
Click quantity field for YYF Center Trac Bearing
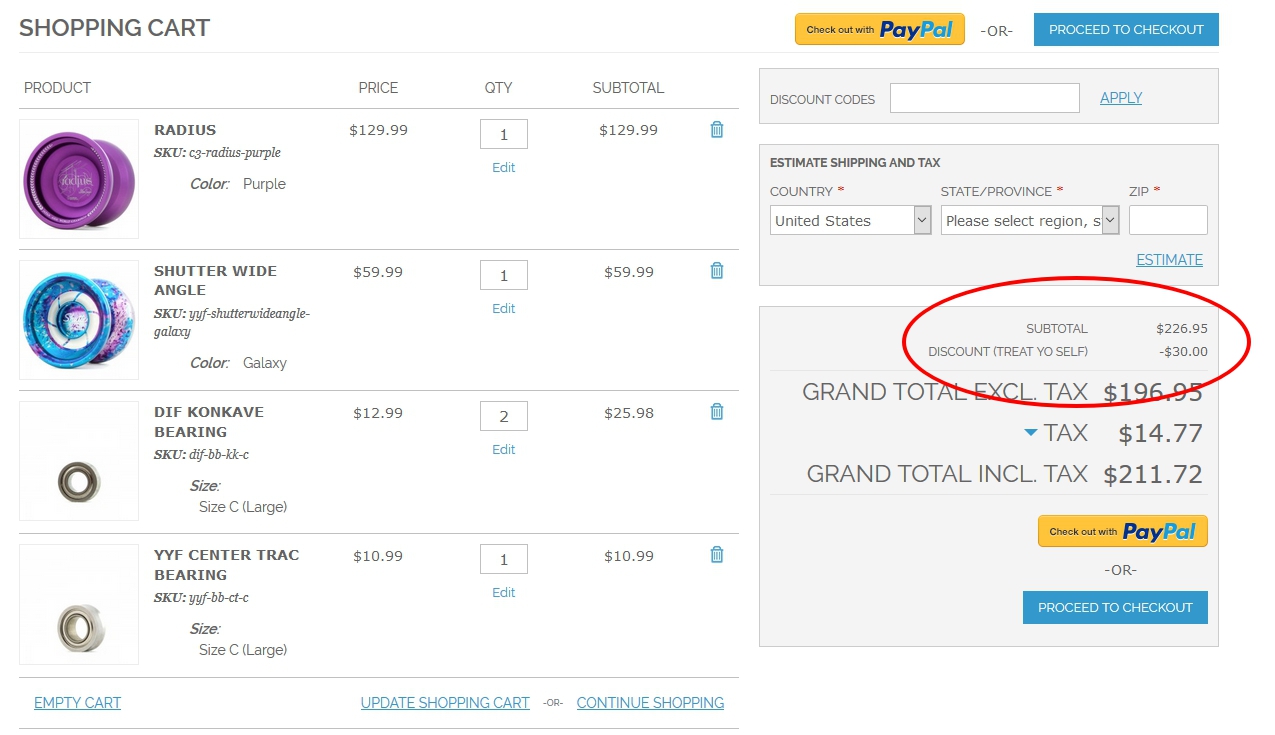pos(504,559)
